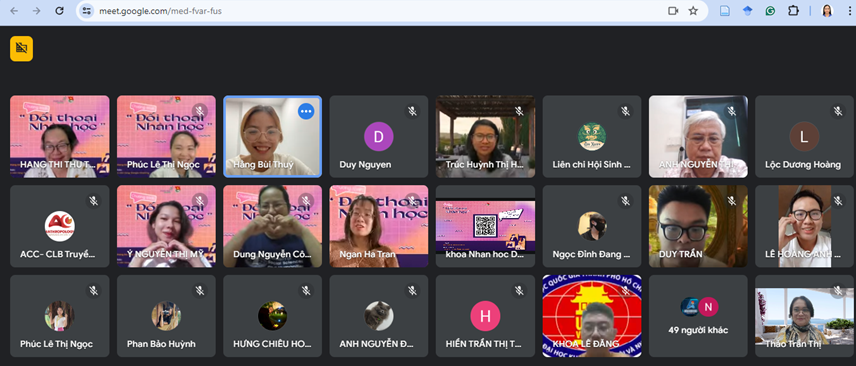856x366 pixels.
Task: Bookmark this page with the star icon
Action: [x=693, y=11]
